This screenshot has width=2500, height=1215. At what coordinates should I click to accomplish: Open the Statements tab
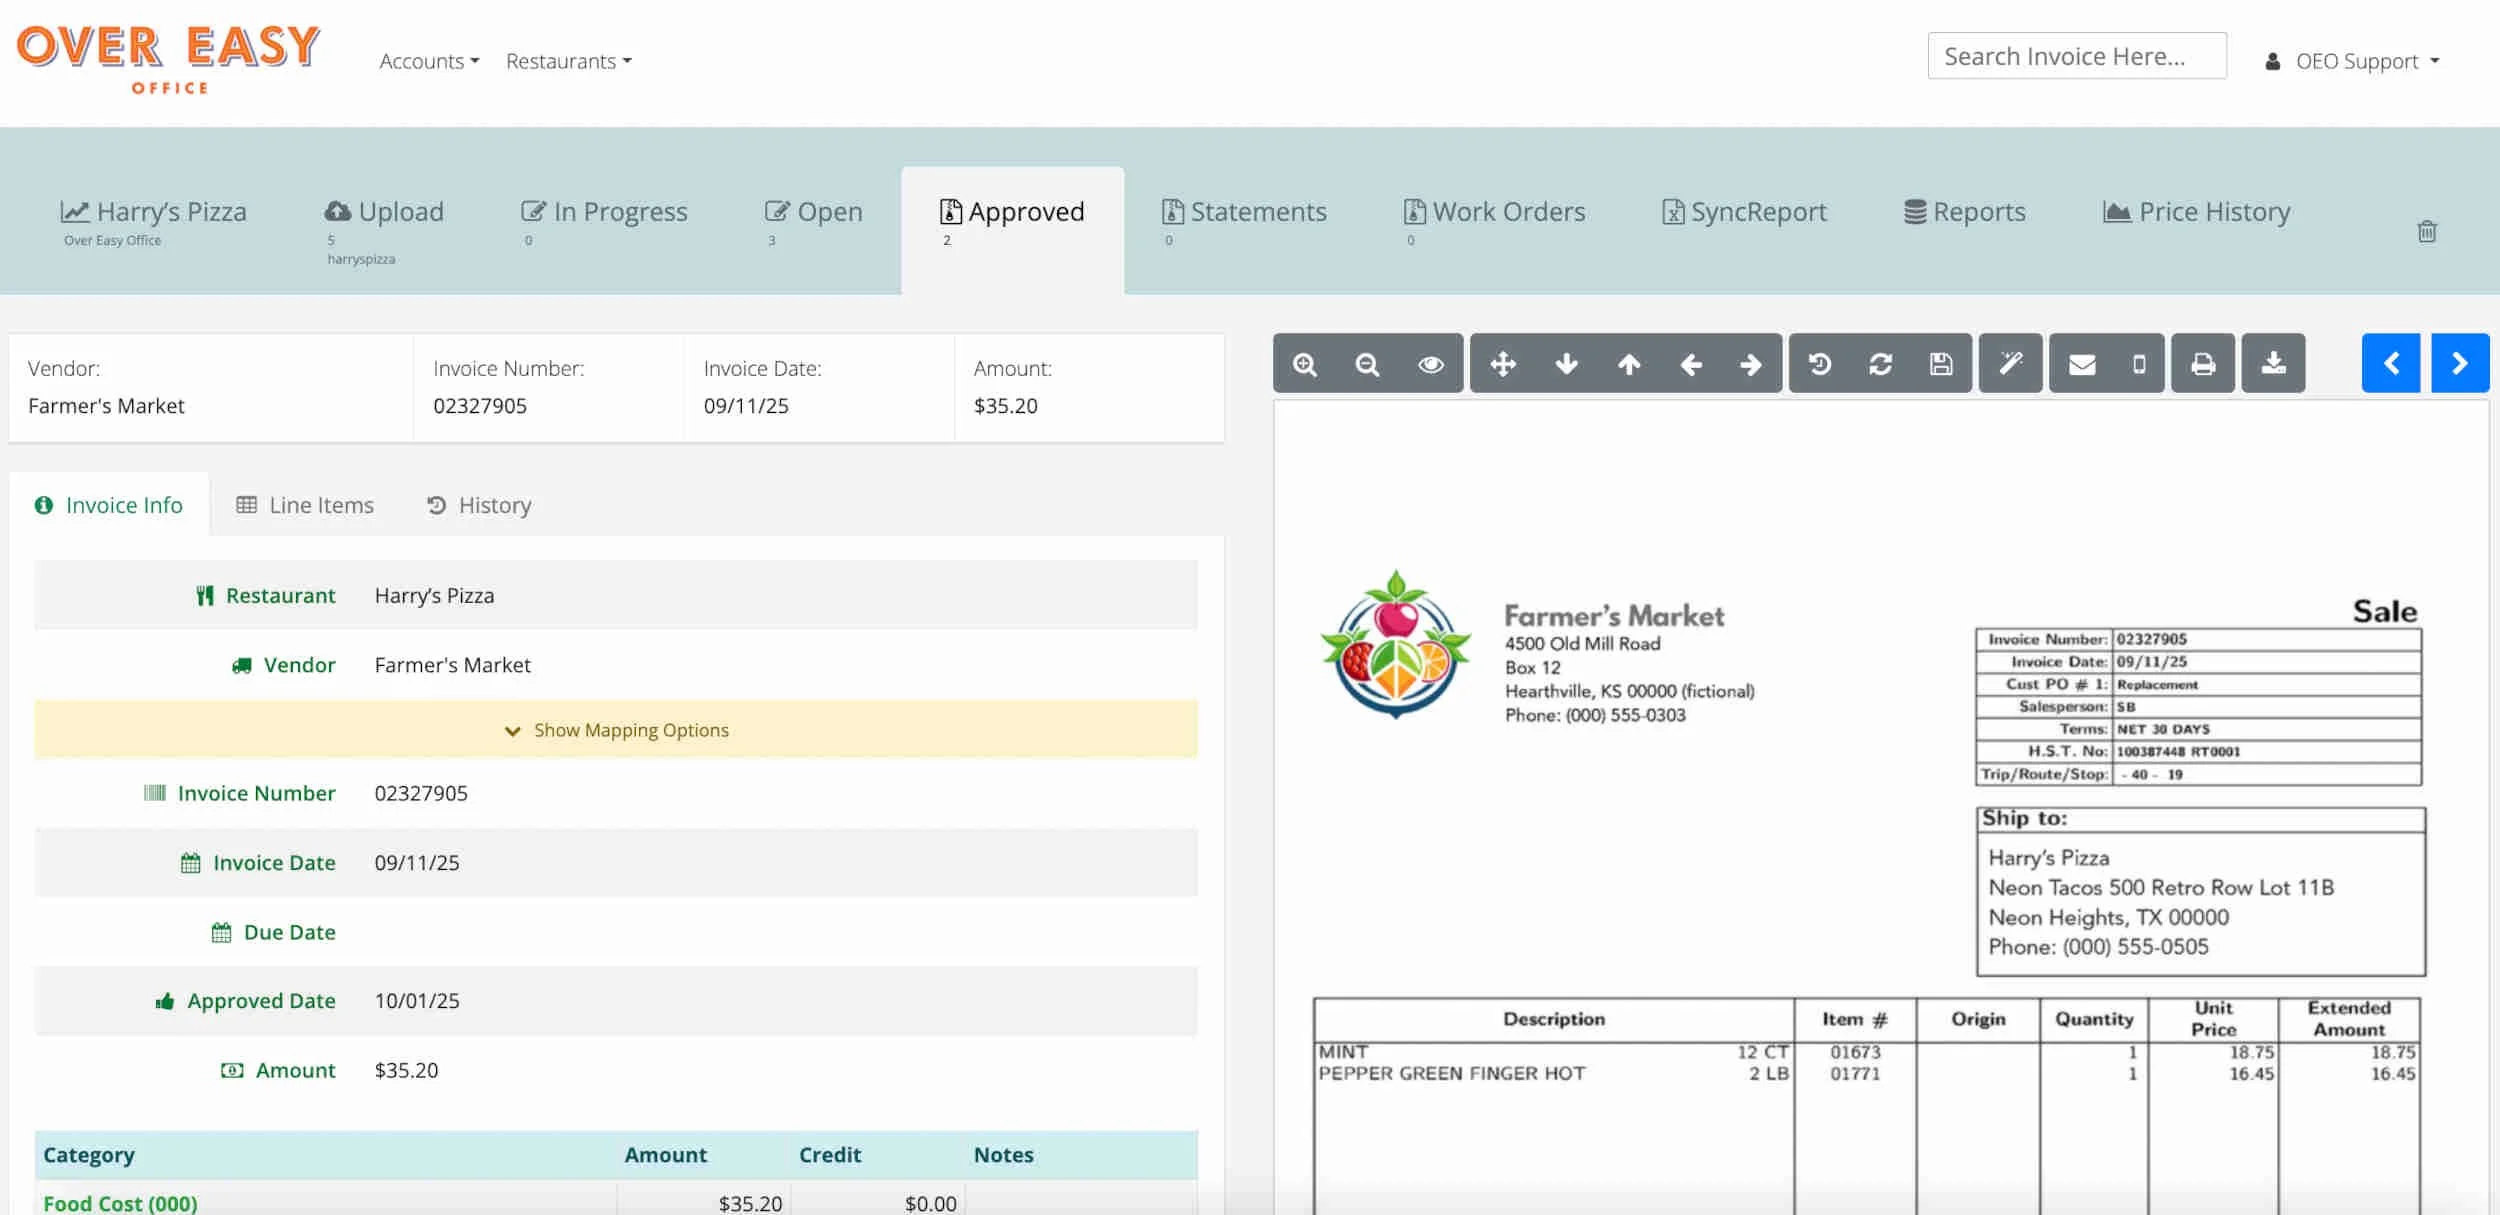1244,212
